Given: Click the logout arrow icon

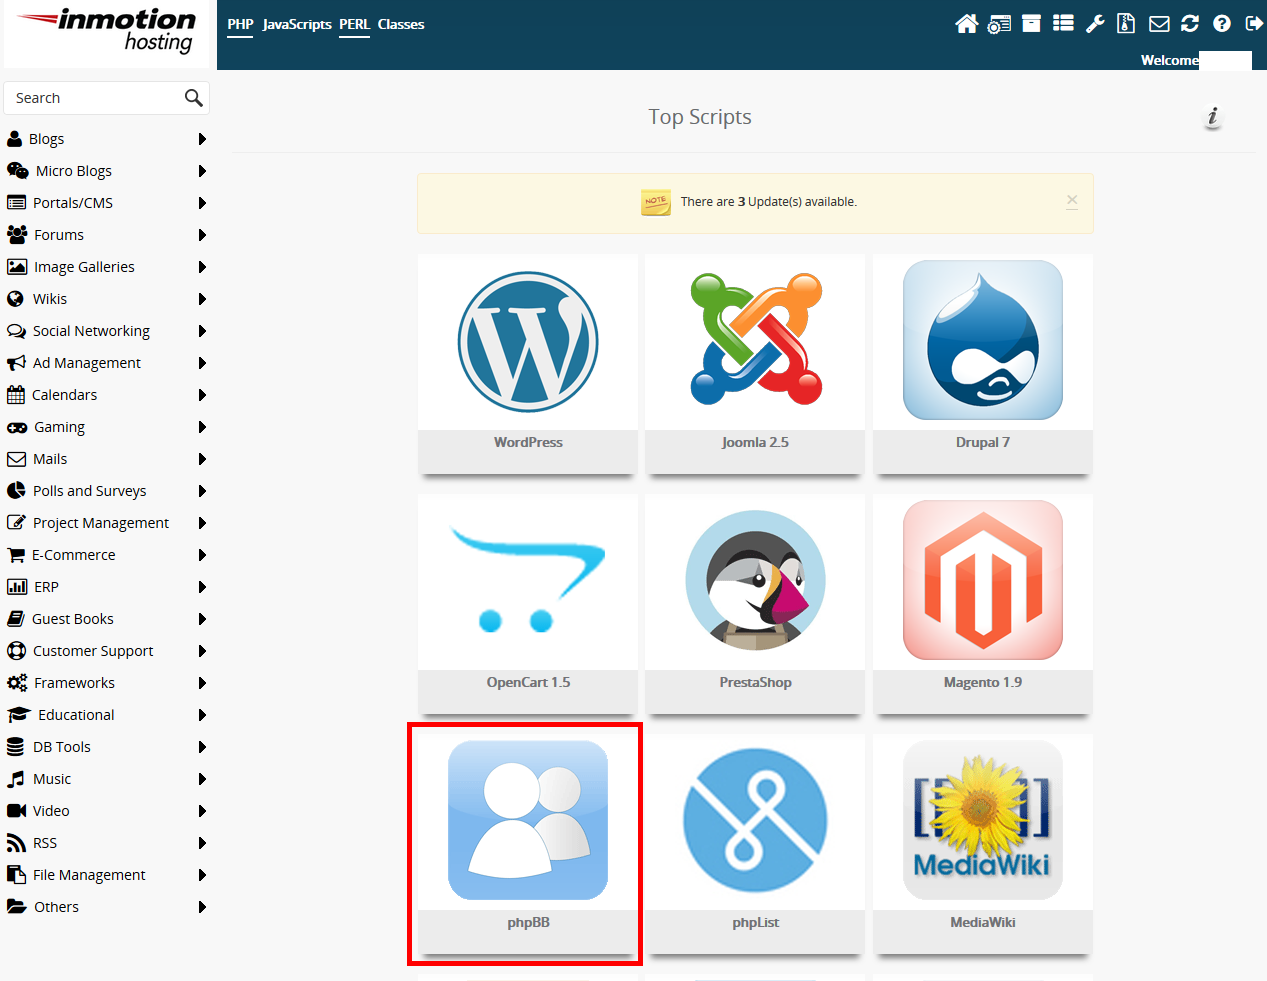Looking at the screenshot, I should [x=1253, y=24].
